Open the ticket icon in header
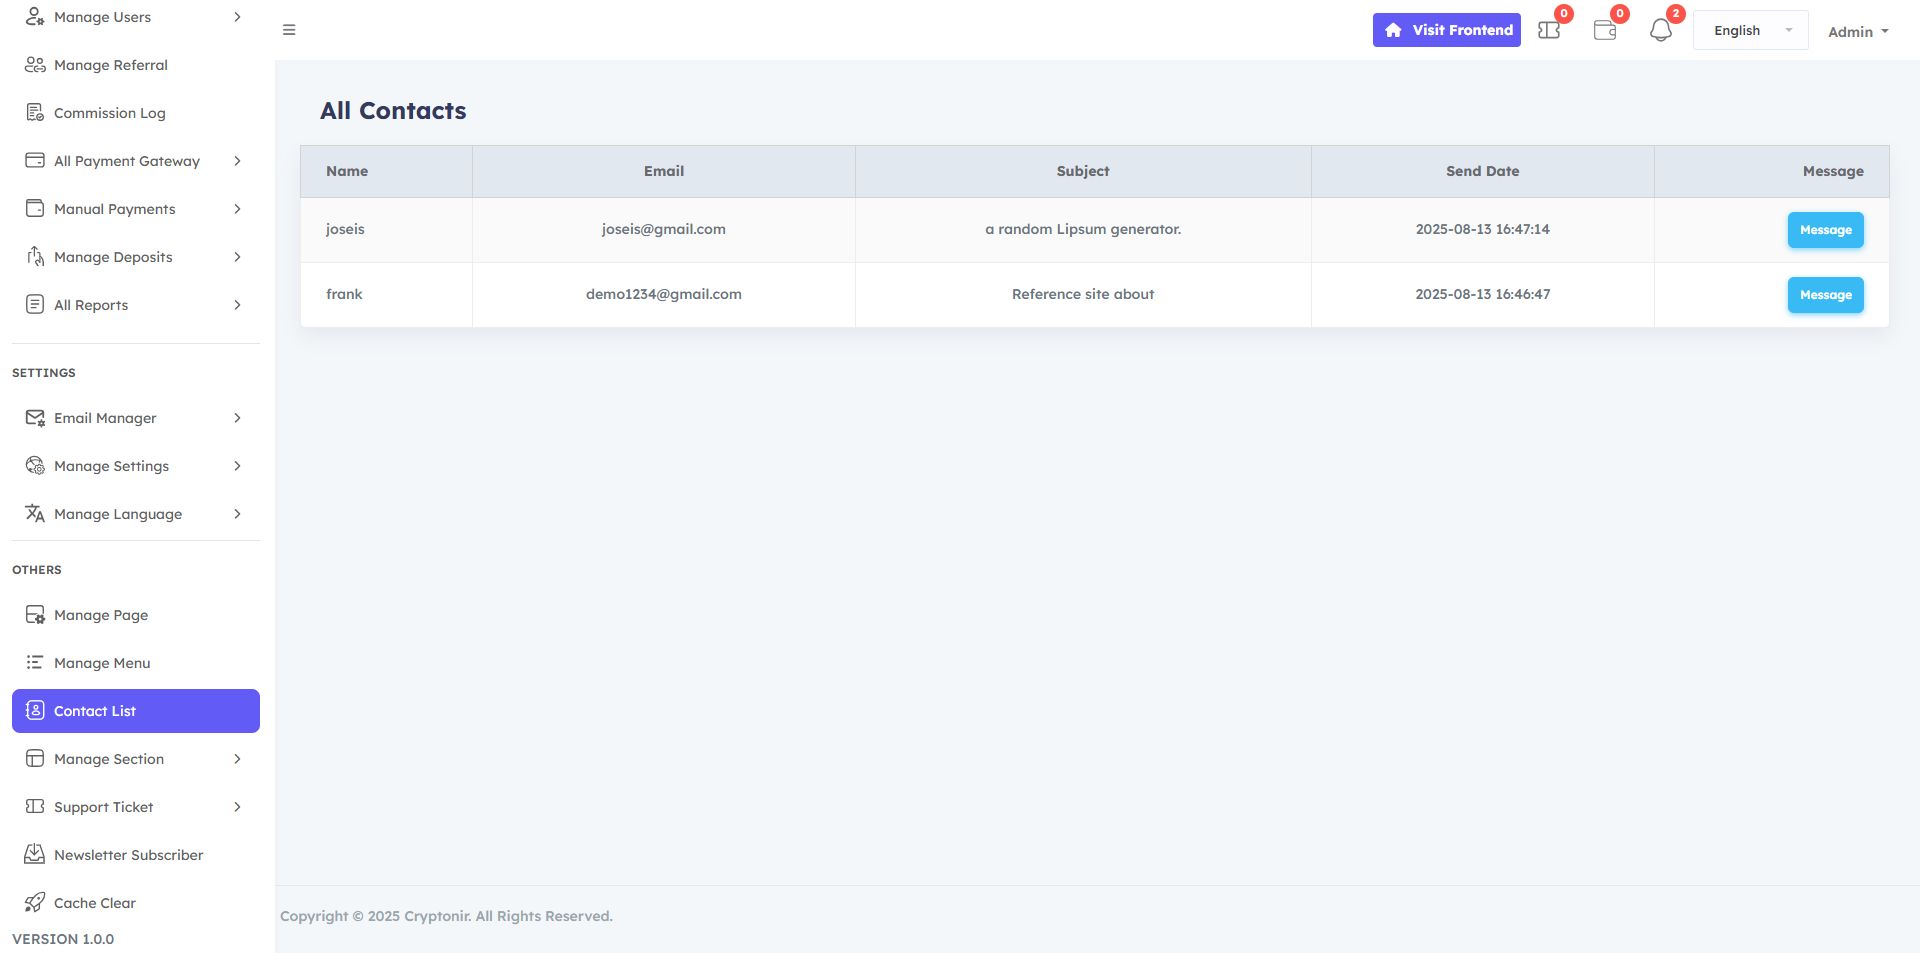 pyautogui.click(x=1548, y=30)
